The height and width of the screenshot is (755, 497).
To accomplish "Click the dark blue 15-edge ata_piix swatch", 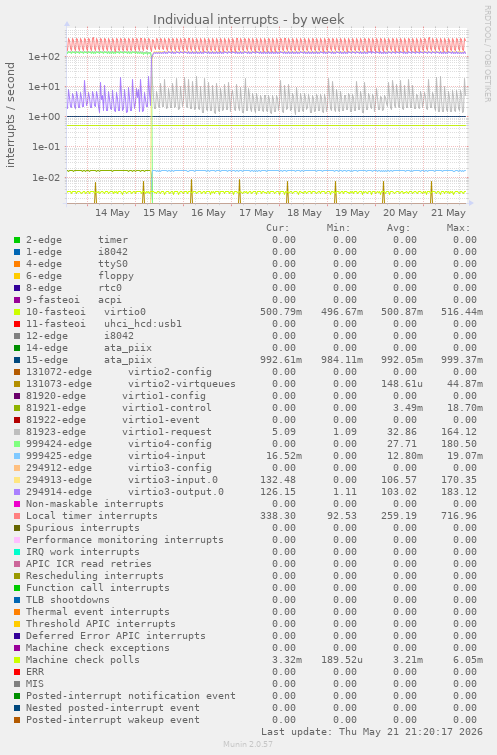I will pyautogui.click(x=17, y=360).
